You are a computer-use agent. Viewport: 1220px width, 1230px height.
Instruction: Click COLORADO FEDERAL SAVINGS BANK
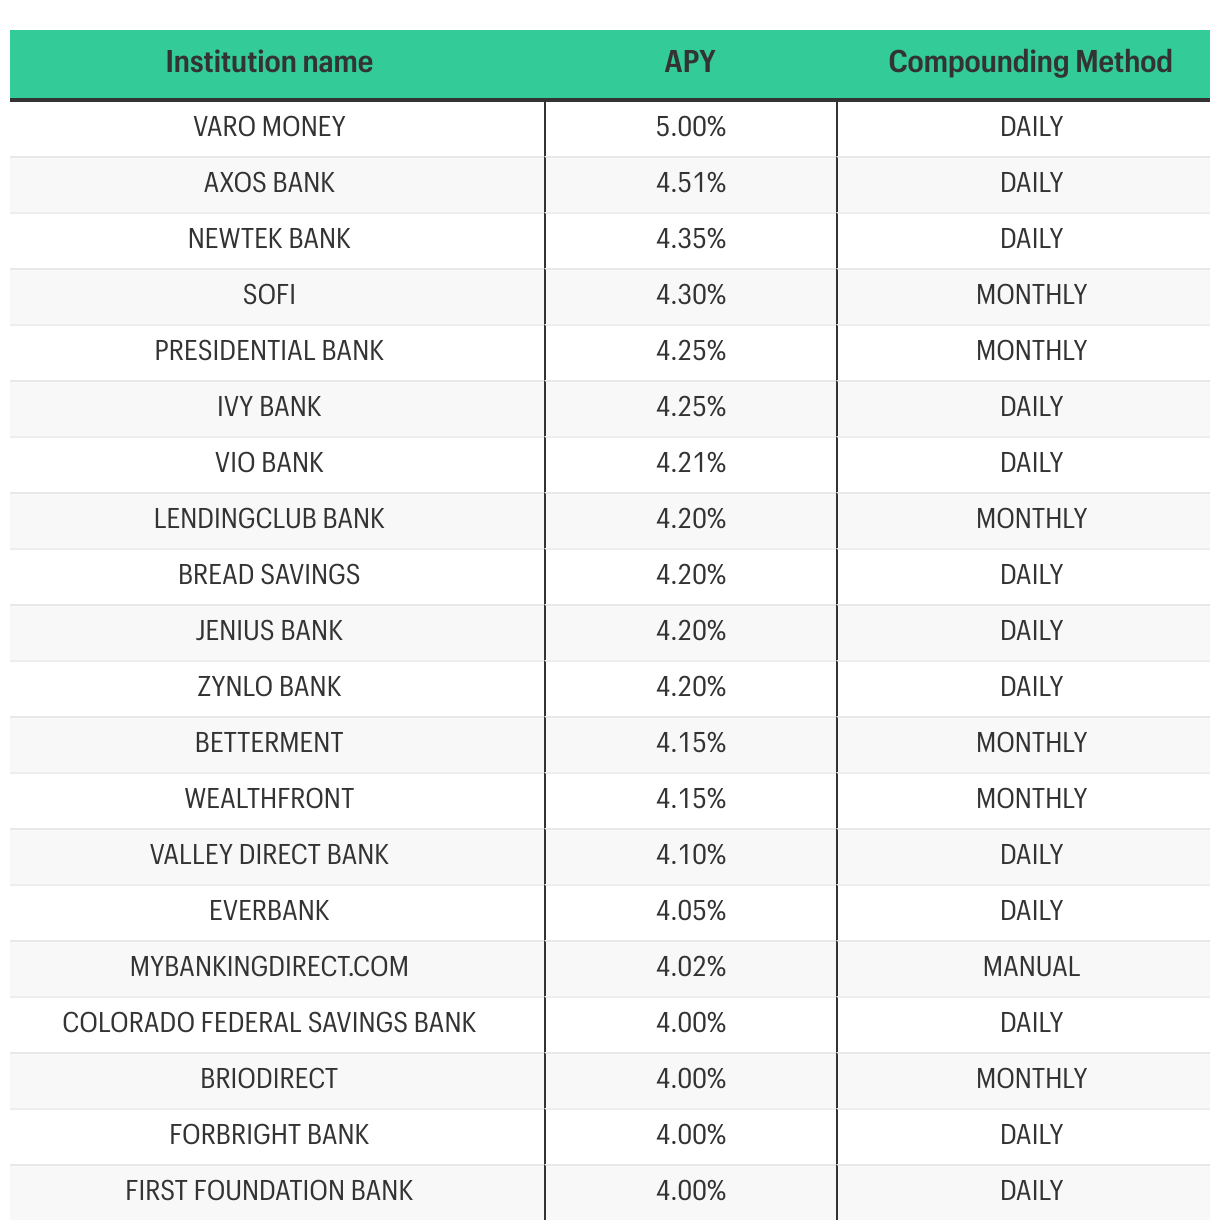(269, 1023)
